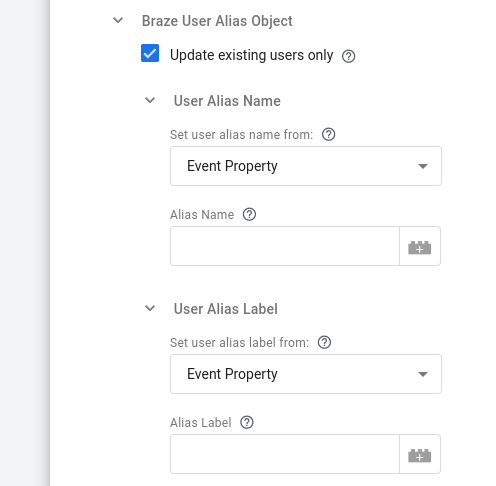Open the alias name source dropdown
This screenshot has height=486, width=496.
point(306,166)
